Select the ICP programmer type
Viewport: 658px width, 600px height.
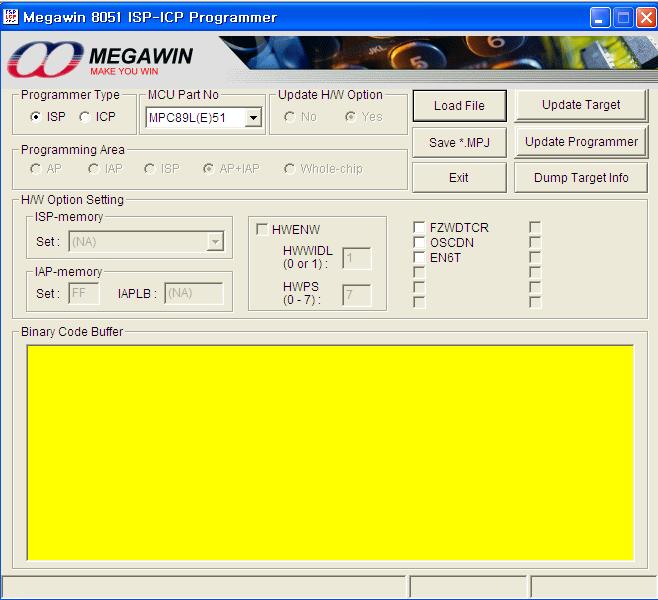click(85, 117)
